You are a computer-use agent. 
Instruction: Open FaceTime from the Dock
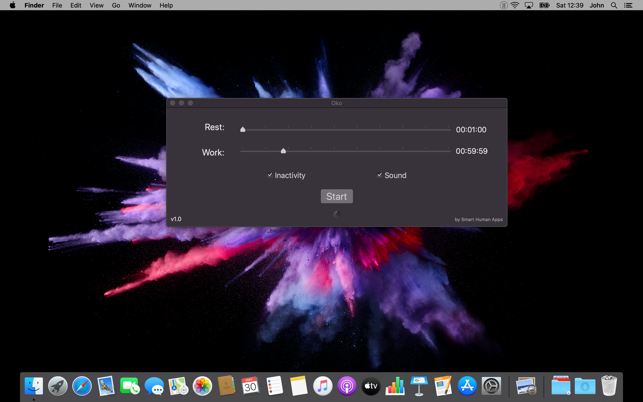point(130,386)
